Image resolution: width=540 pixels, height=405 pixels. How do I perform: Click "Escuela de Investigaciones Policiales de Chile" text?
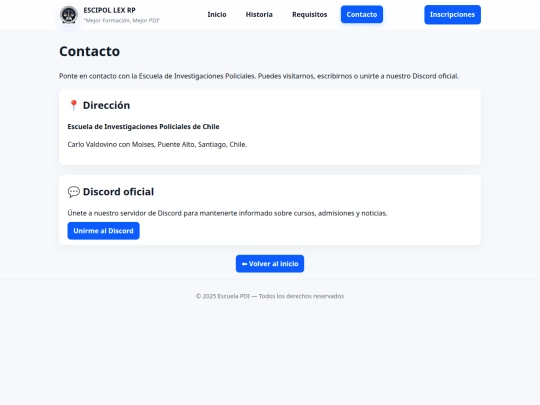[143, 127]
